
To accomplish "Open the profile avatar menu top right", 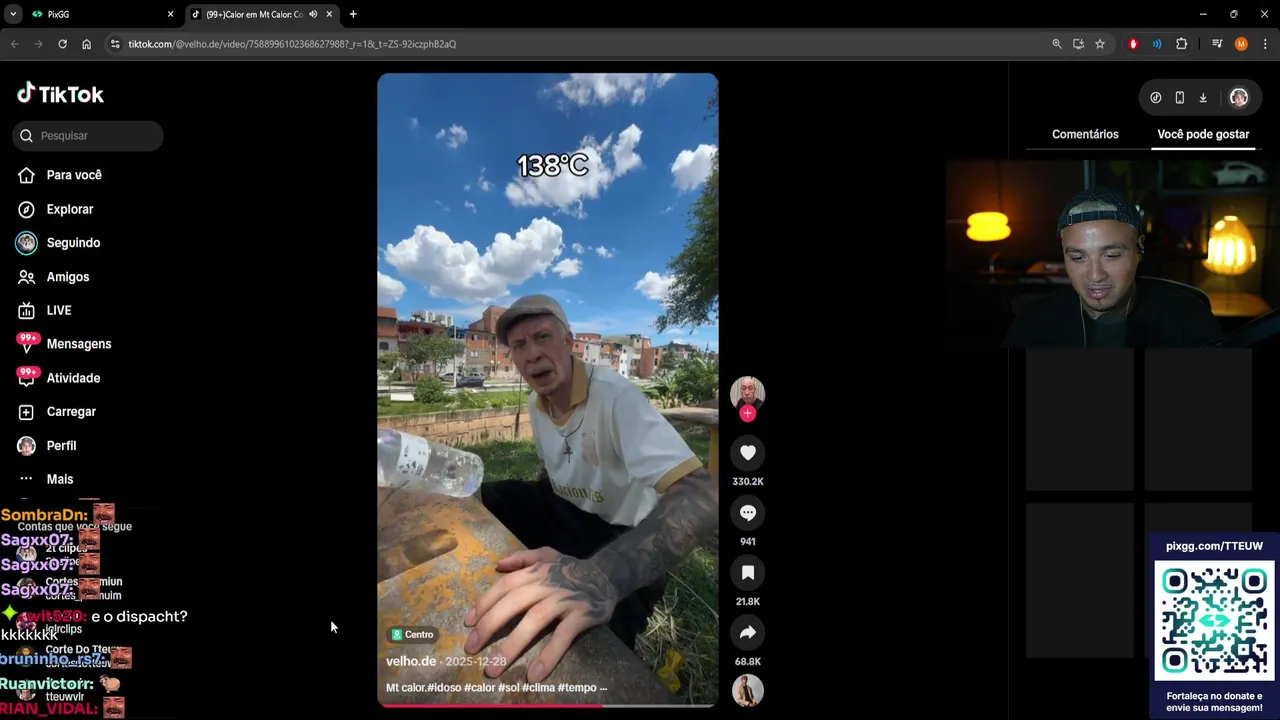I will [1239, 98].
